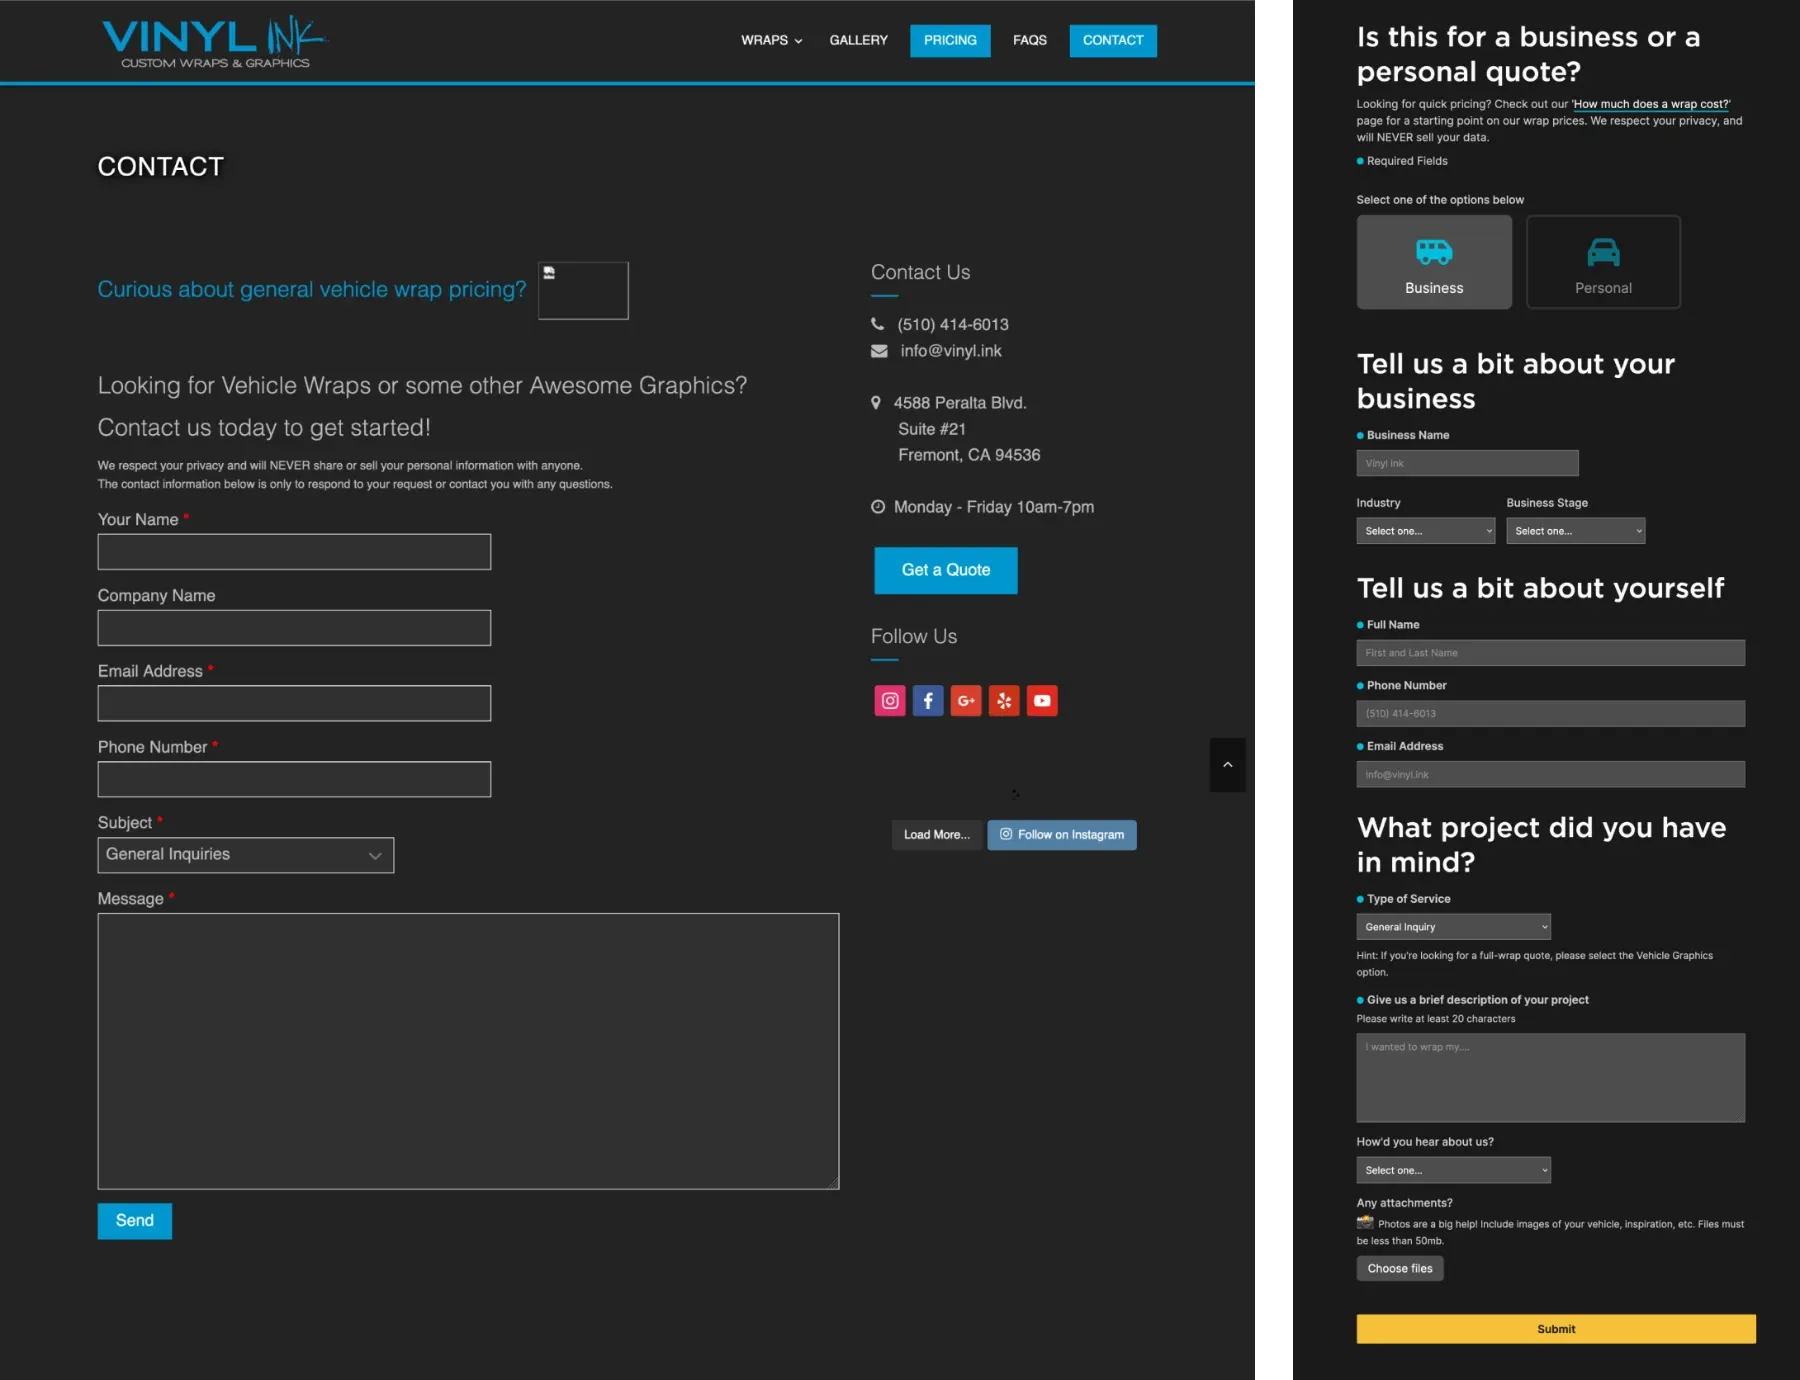Open the Subject dropdown showing General Inquiries

pyautogui.click(x=245, y=854)
